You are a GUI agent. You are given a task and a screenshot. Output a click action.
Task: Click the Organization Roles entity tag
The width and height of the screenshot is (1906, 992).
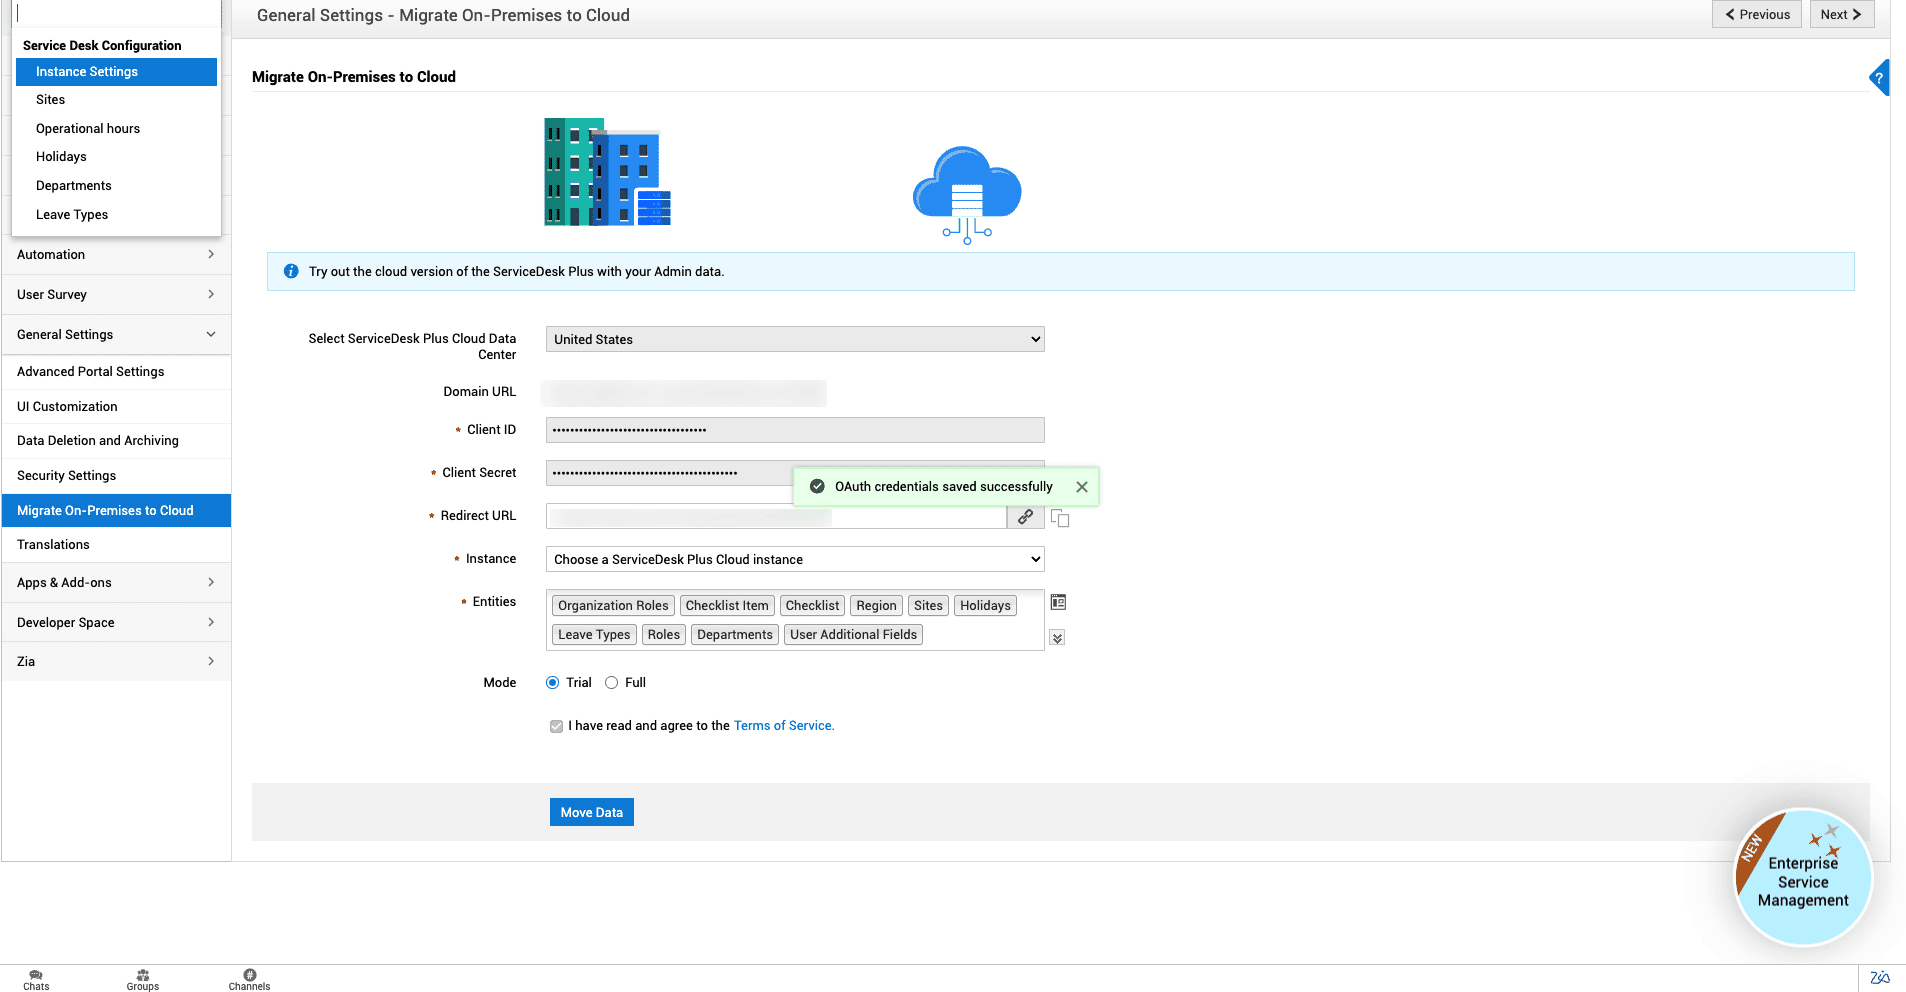tap(613, 606)
